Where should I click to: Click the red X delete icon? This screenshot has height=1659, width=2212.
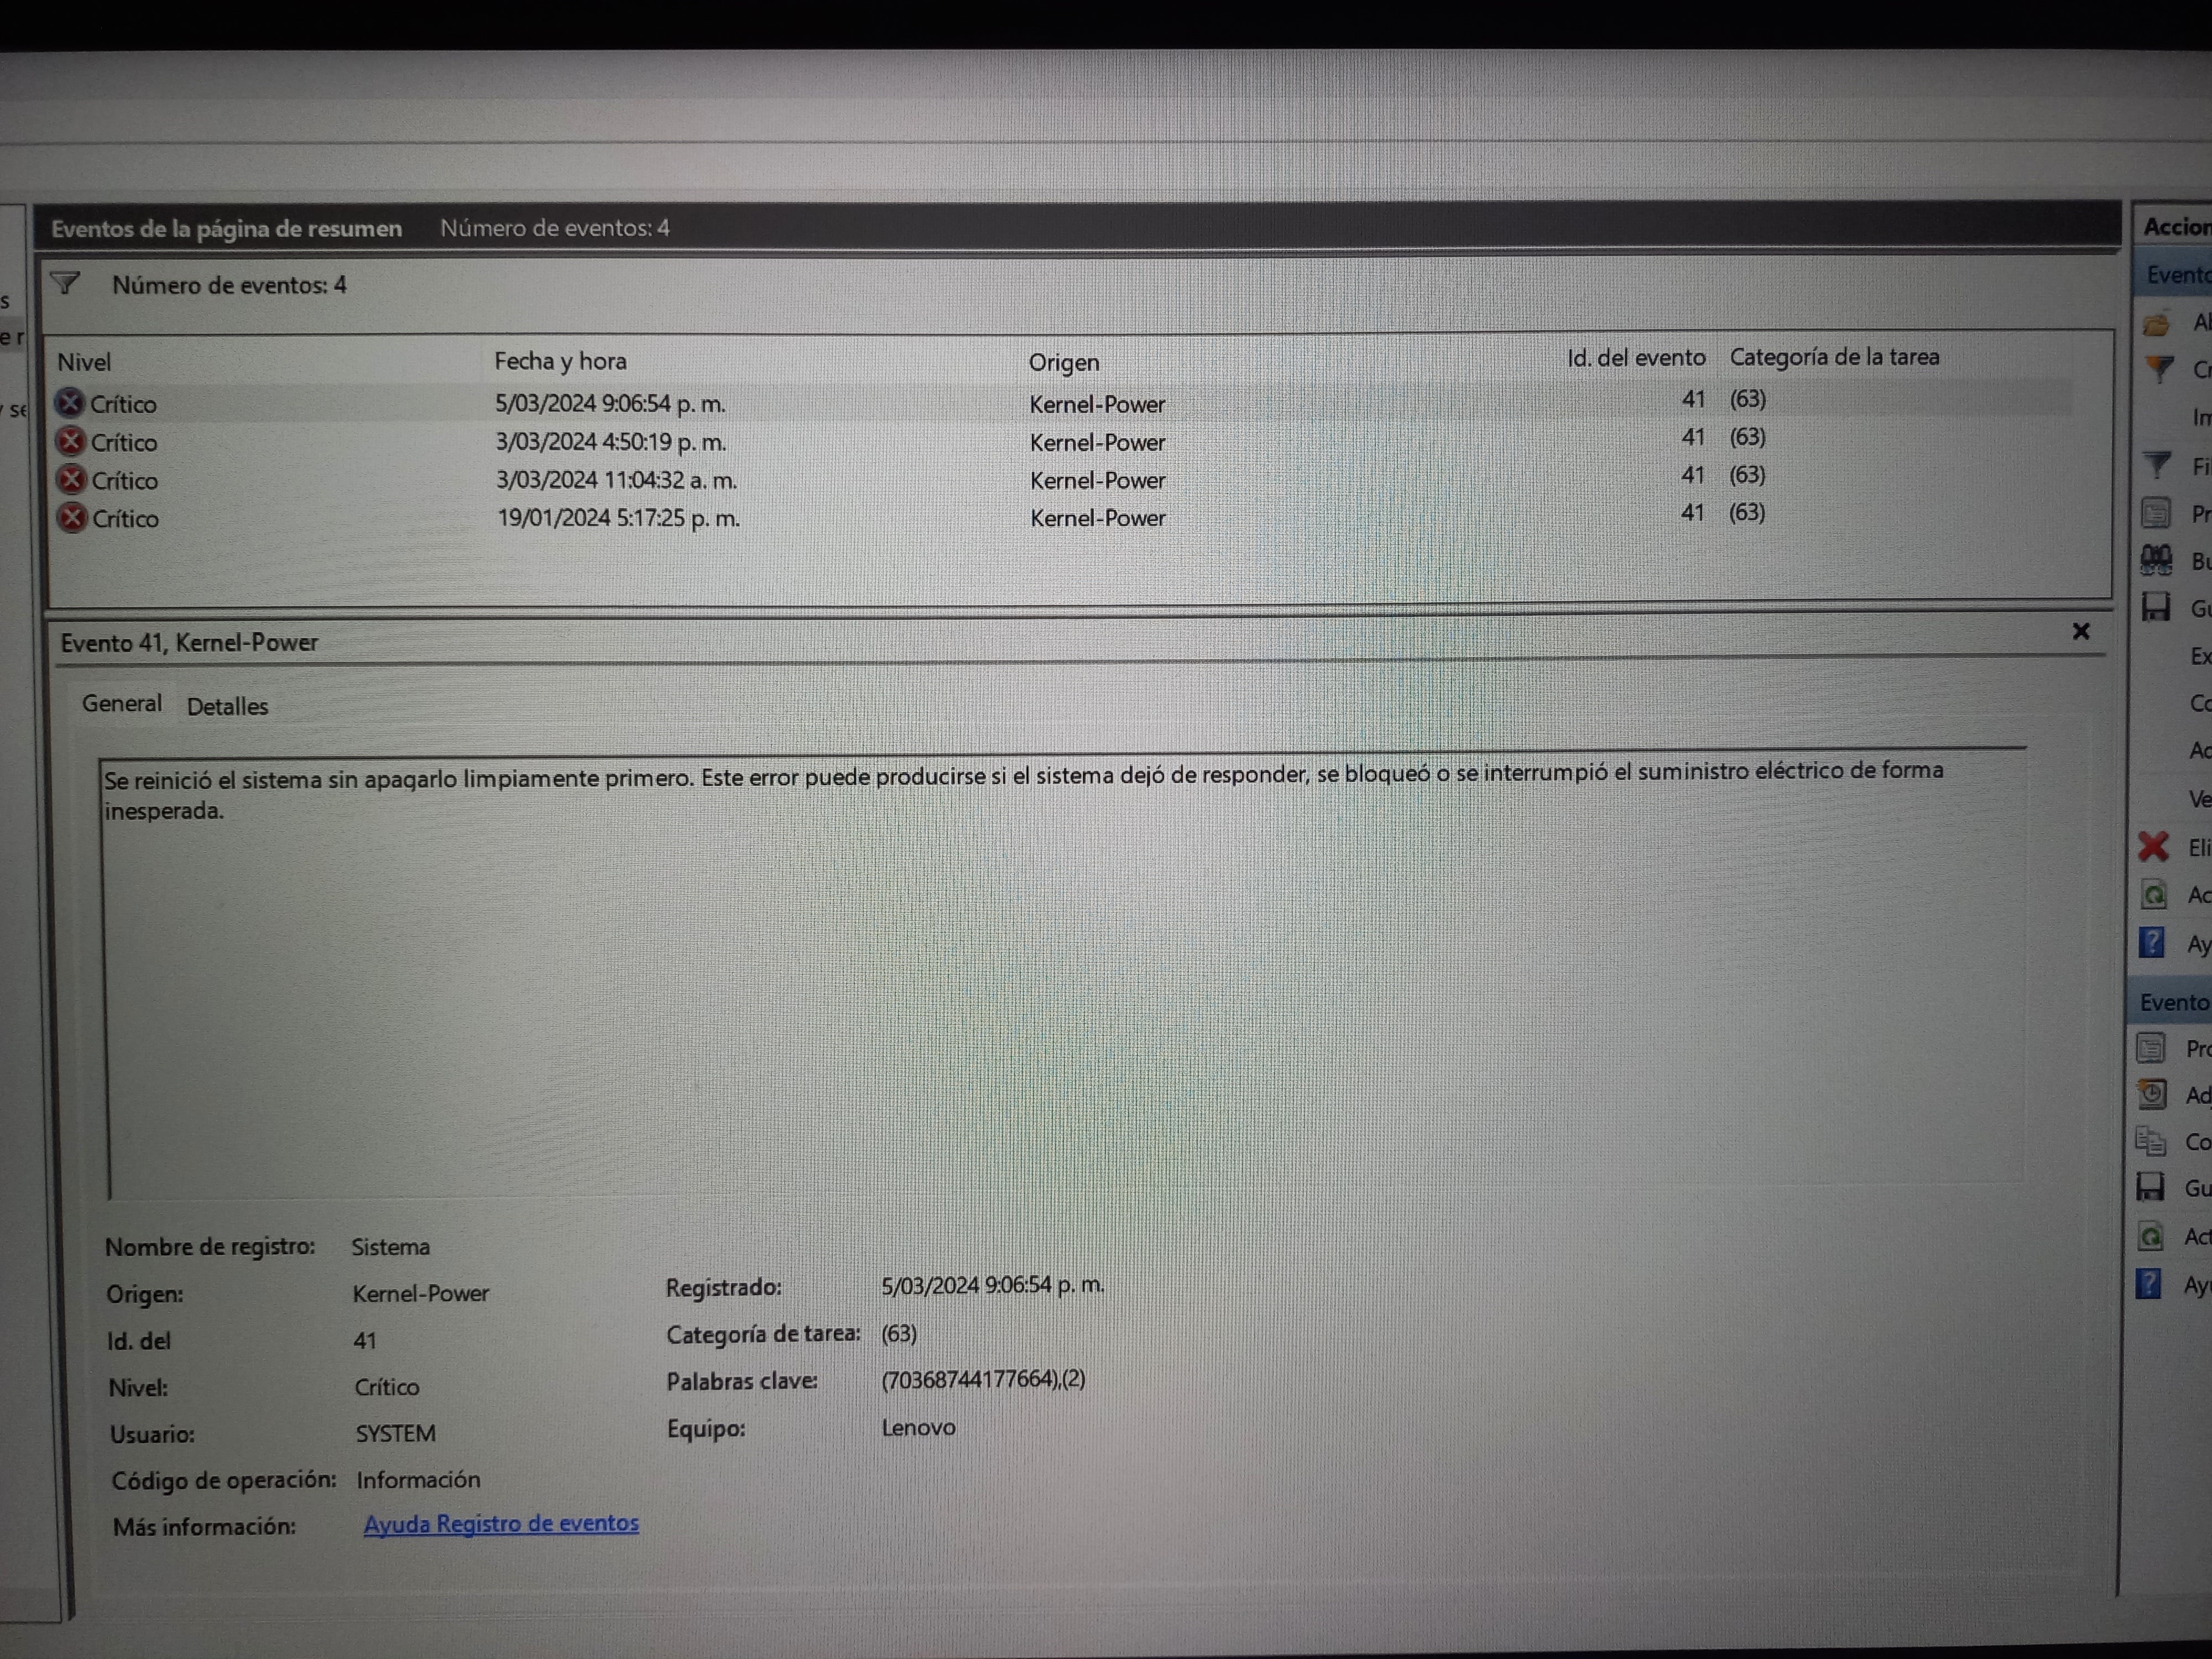(2153, 847)
